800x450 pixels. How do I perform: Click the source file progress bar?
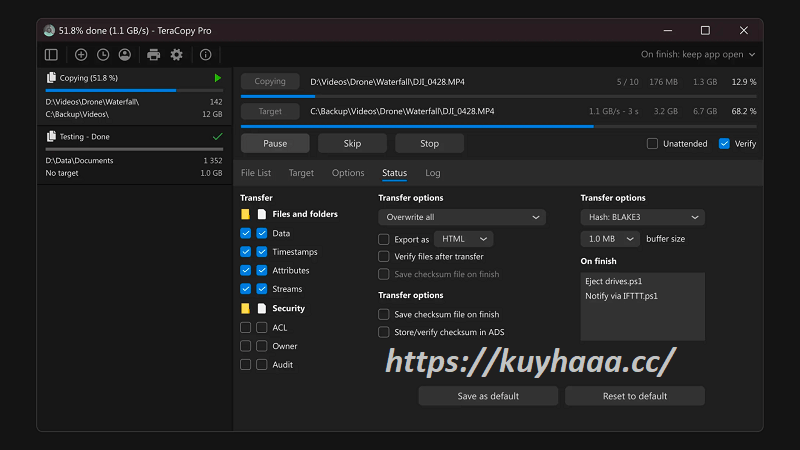[x=498, y=96]
